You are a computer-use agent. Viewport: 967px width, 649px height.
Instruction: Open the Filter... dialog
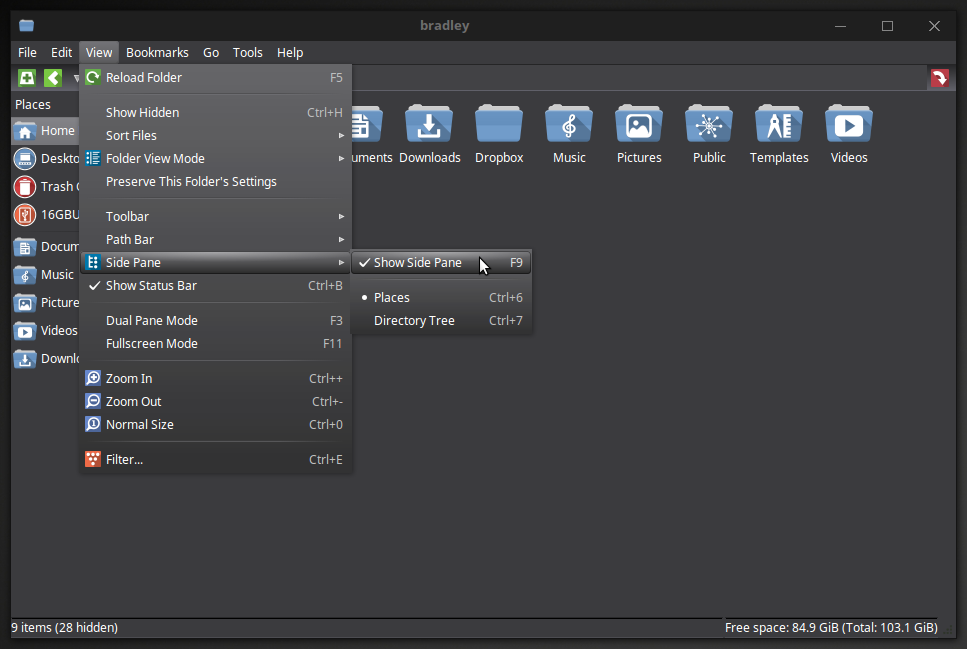pos(124,459)
